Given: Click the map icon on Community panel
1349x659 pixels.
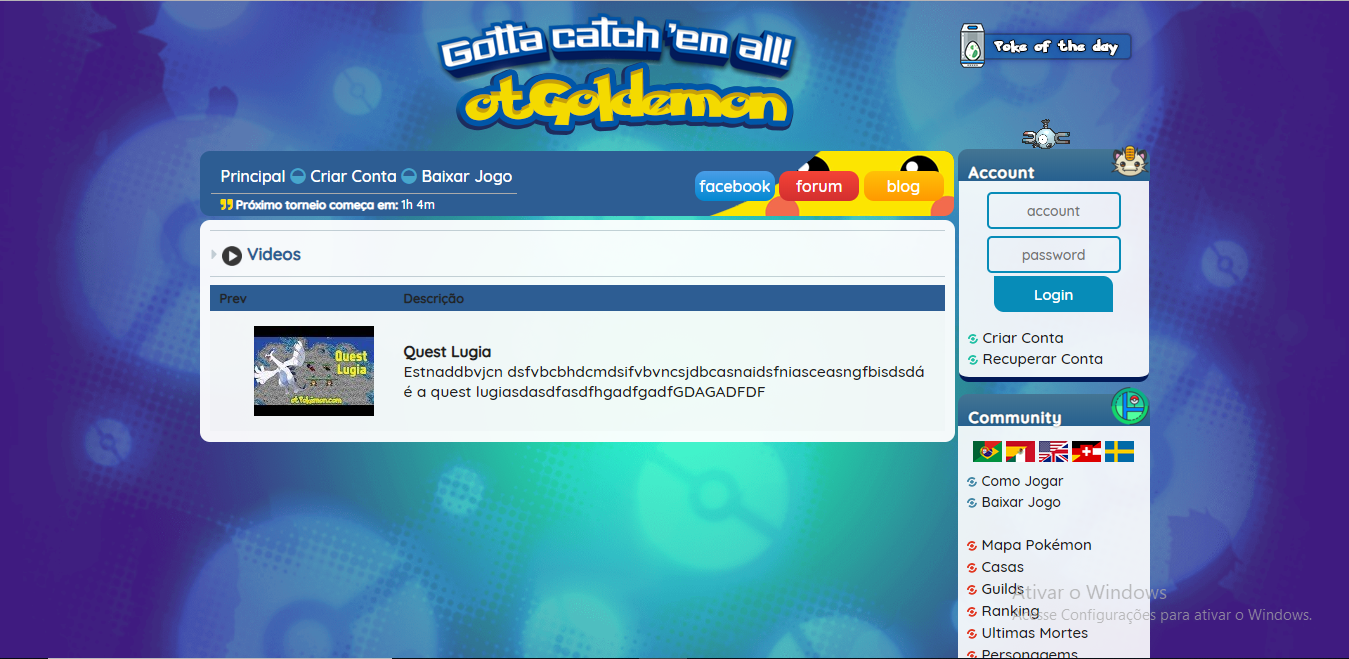Looking at the screenshot, I should 1130,406.
